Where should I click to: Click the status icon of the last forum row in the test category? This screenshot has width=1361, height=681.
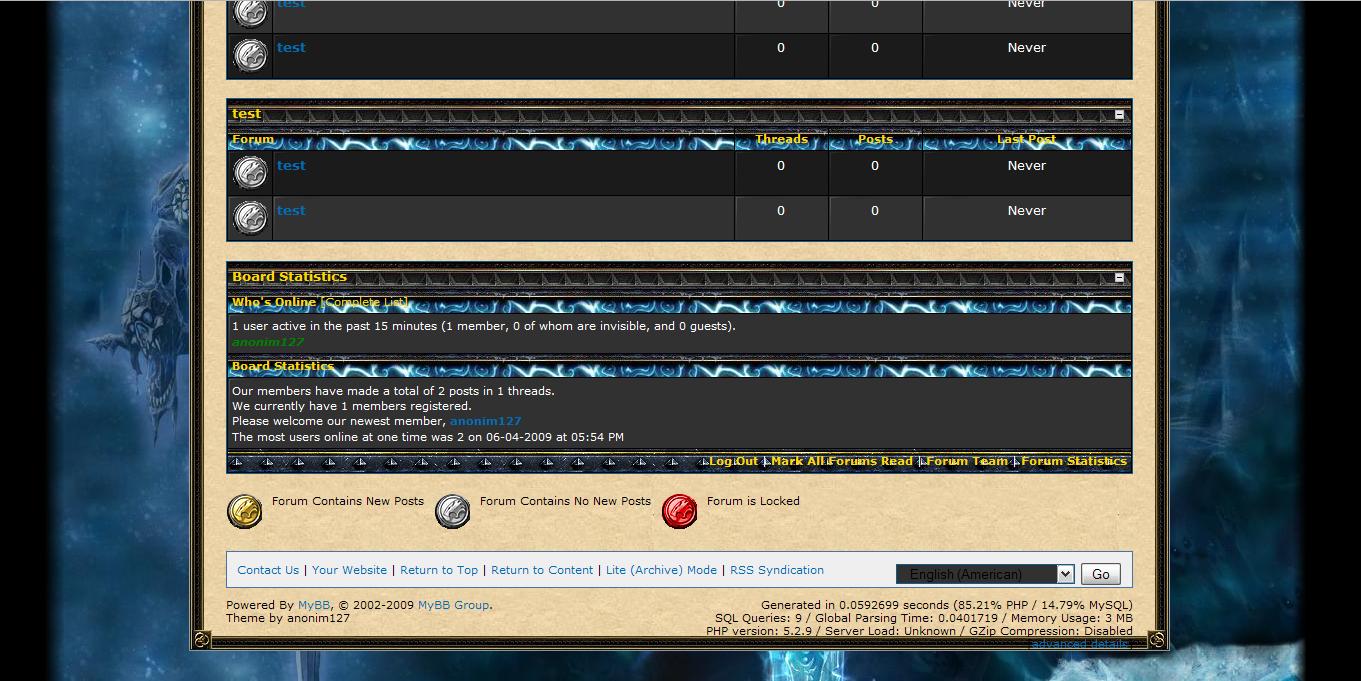click(x=250, y=217)
